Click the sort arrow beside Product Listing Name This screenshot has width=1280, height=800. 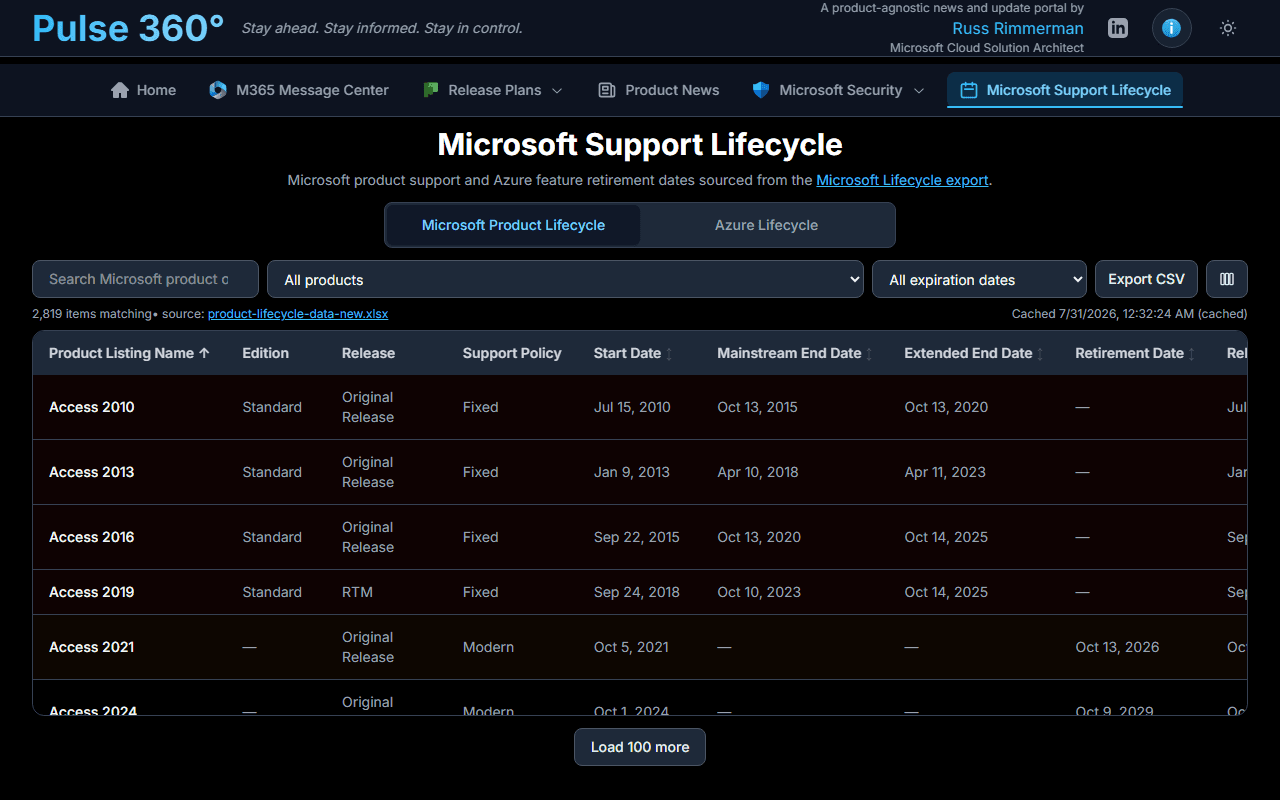tap(204, 353)
